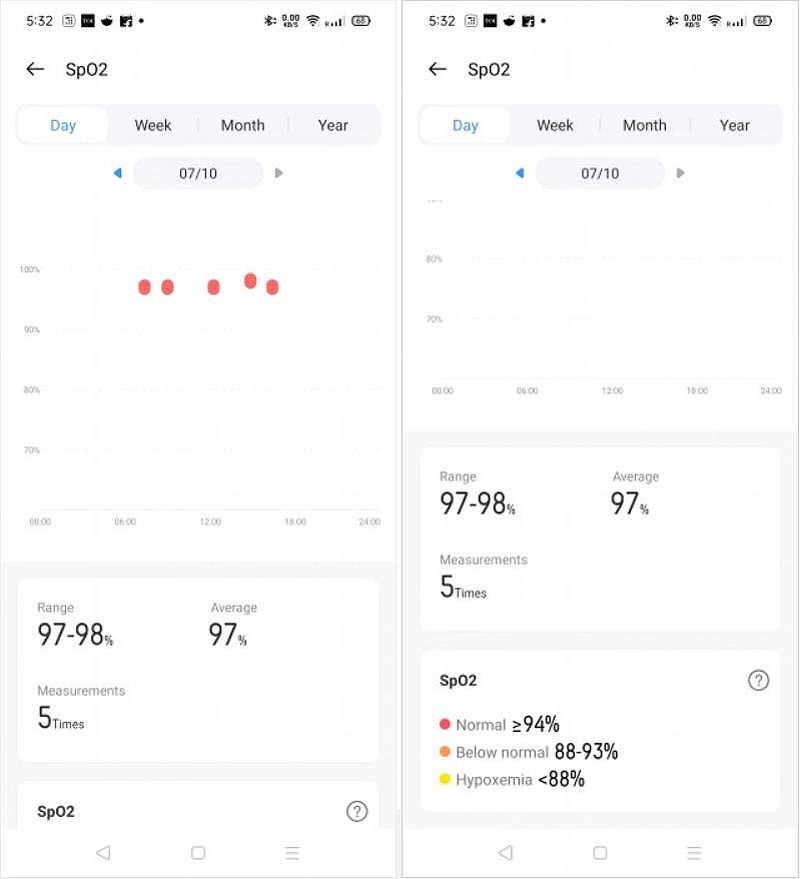Switch to the Month tab
Image resolution: width=800 pixels, height=879 pixels.
tap(243, 124)
